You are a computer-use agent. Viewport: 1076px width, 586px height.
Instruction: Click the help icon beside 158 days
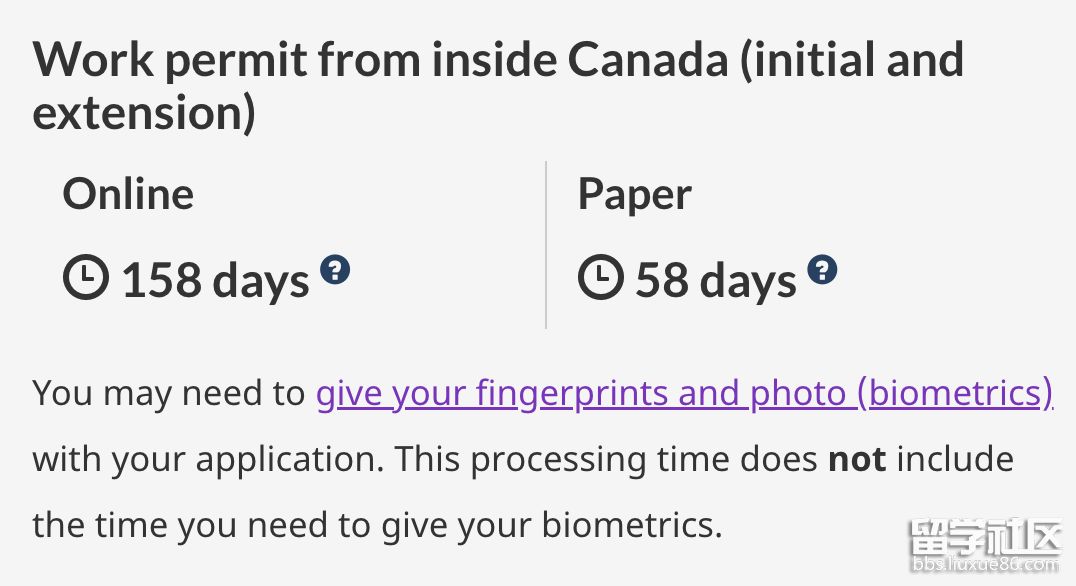pyautogui.click(x=335, y=270)
